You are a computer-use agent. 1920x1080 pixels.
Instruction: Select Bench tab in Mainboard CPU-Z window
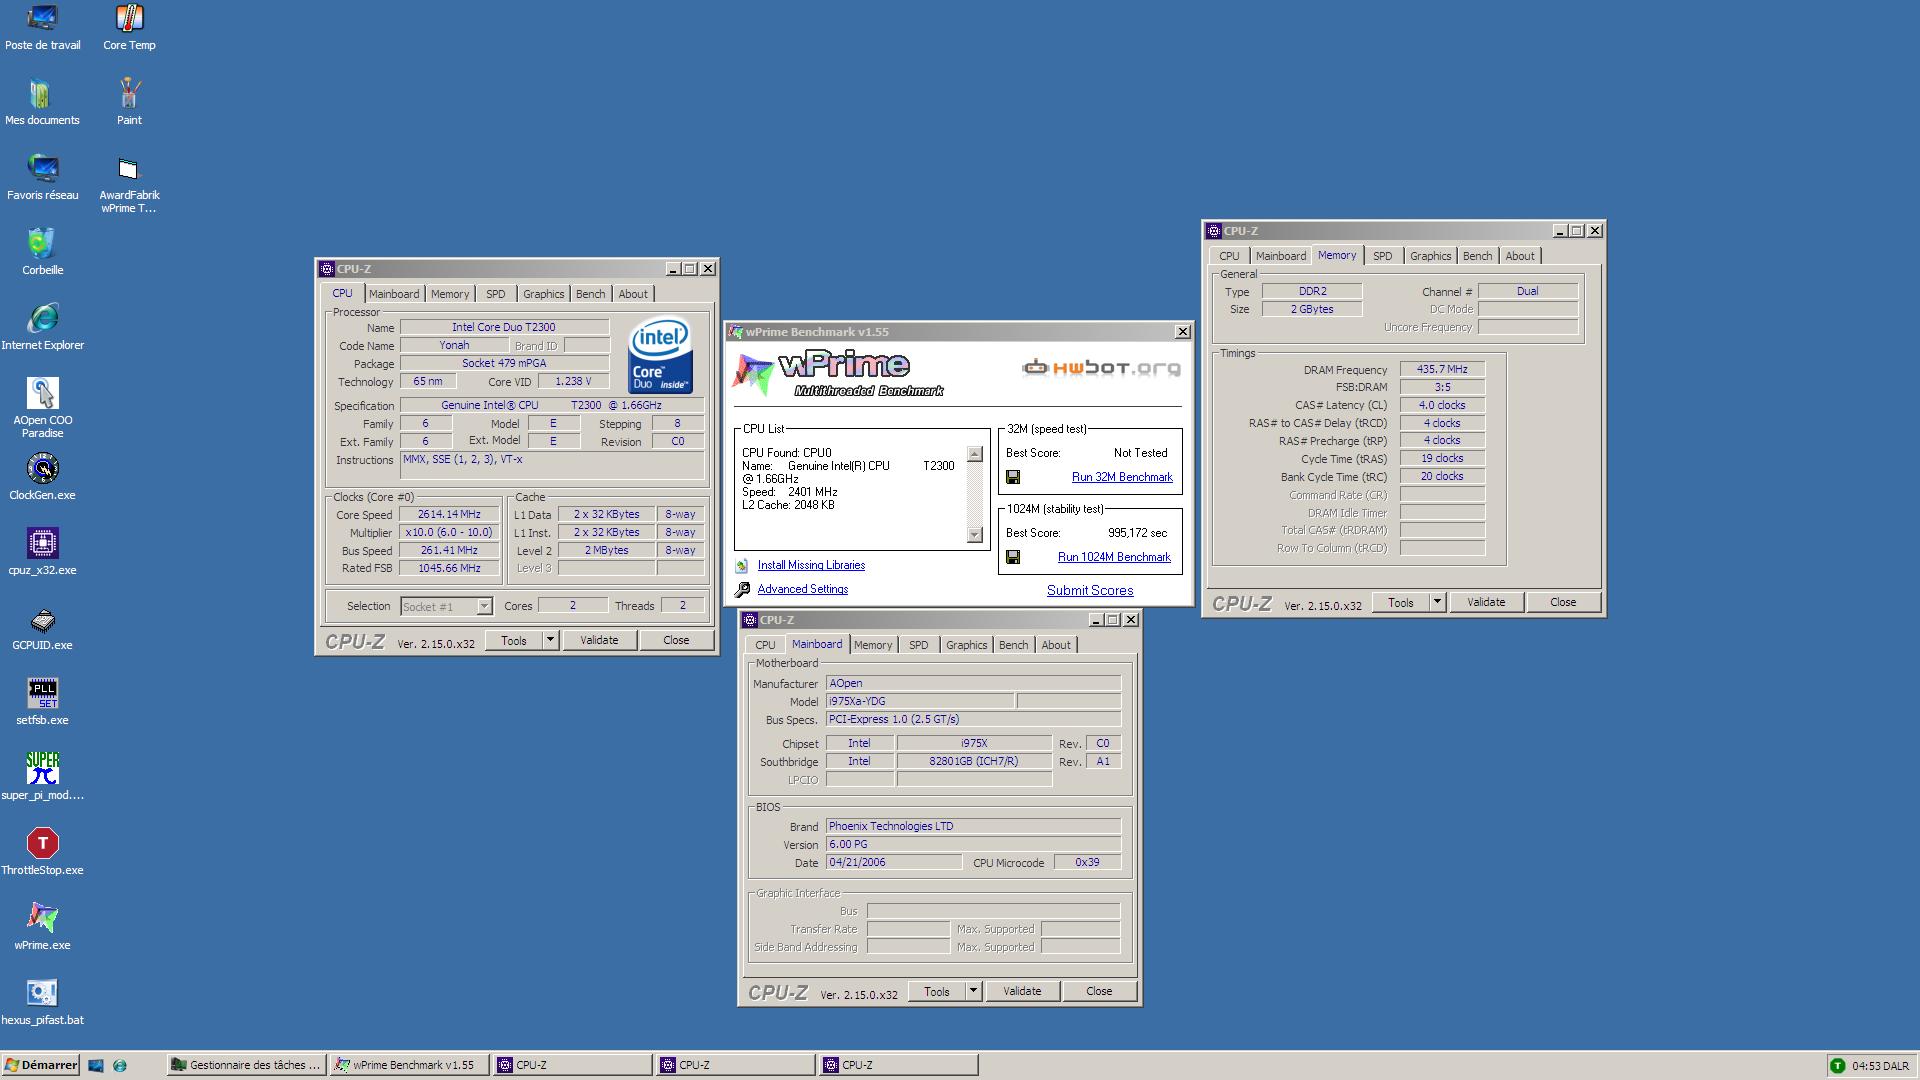click(x=1013, y=645)
